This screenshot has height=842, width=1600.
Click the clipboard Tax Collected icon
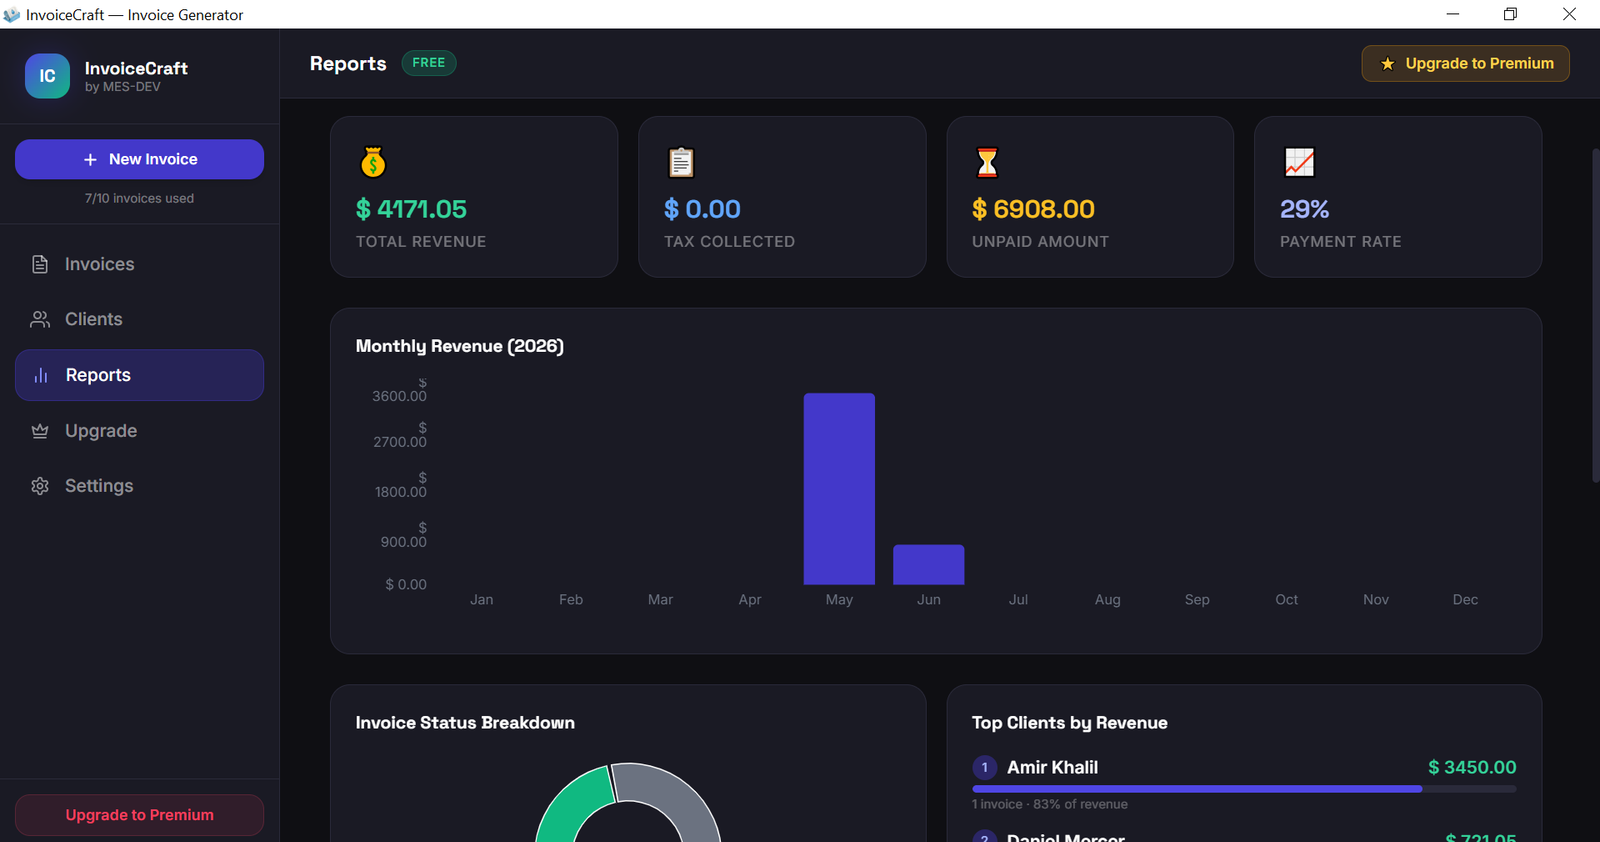[681, 162]
